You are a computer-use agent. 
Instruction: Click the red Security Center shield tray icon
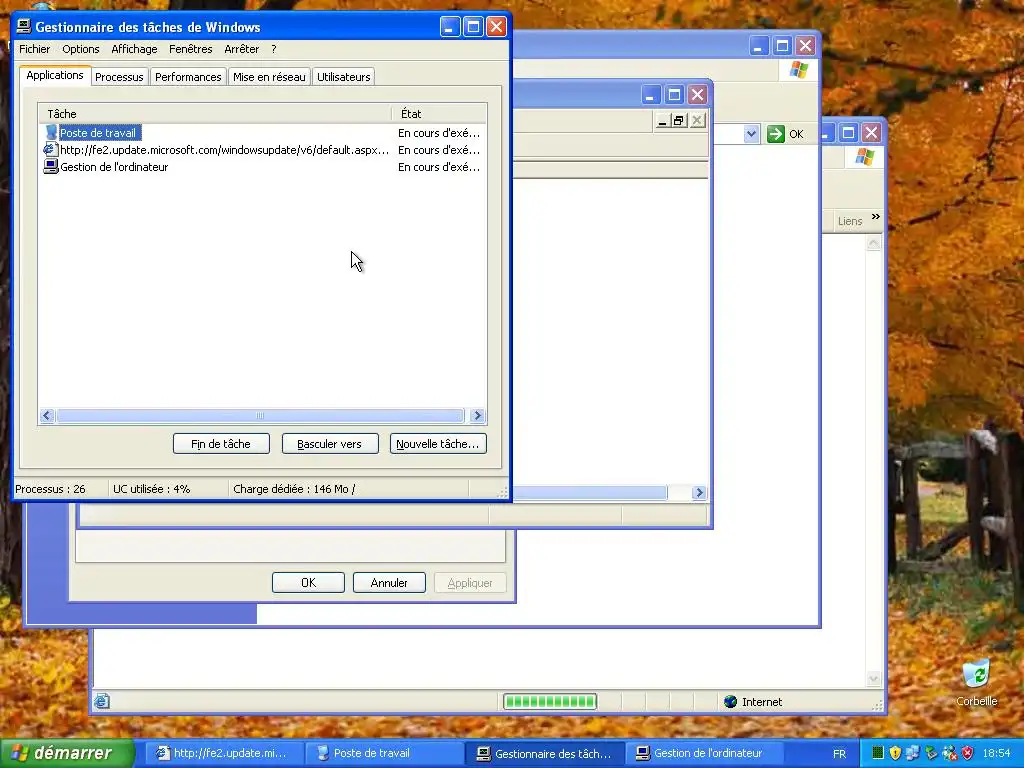968,753
